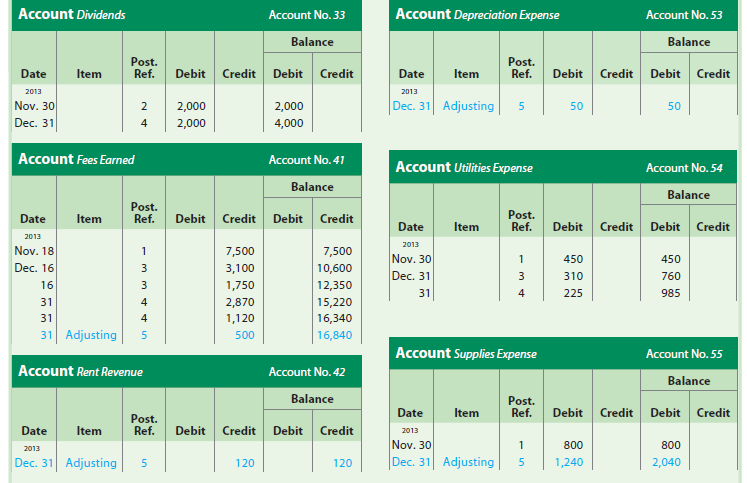The height and width of the screenshot is (483, 747).
Task: Click the Account Rent Revenue header
Action: (x=80, y=371)
